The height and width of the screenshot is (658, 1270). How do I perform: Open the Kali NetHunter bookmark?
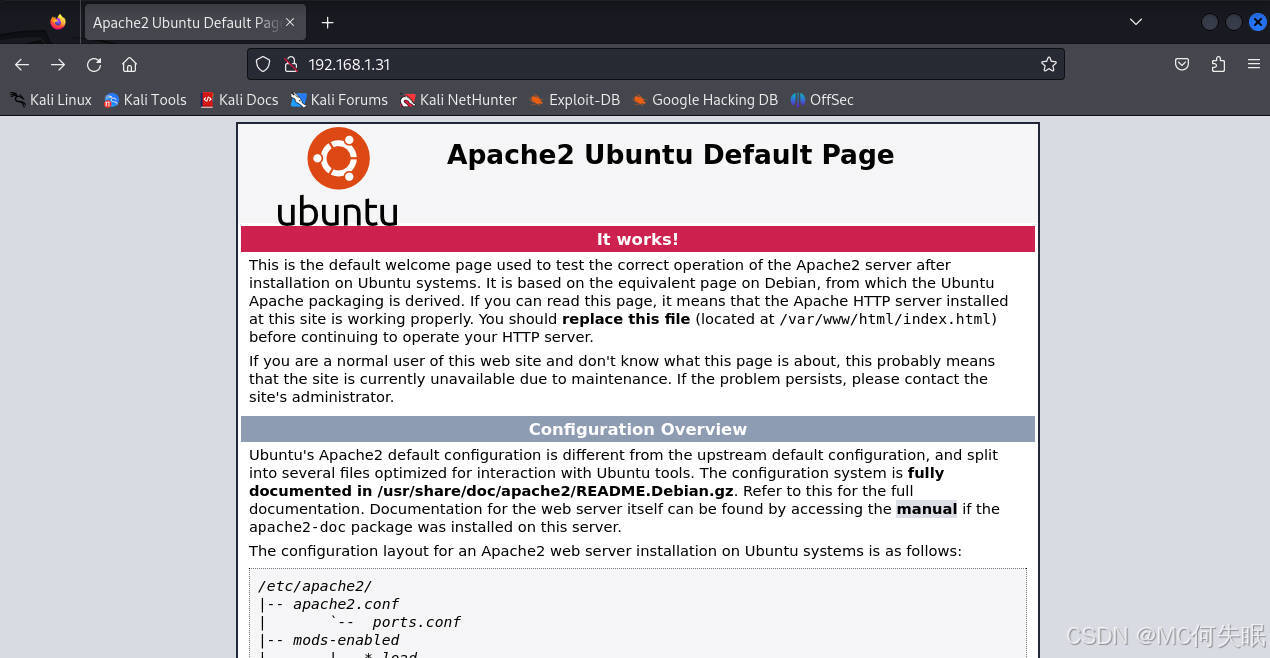458,99
